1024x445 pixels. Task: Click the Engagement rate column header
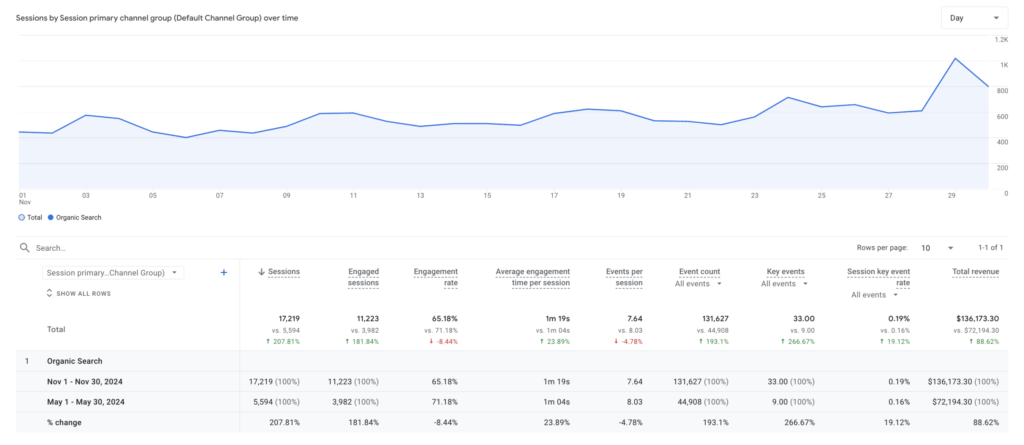(x=436, y=277)
